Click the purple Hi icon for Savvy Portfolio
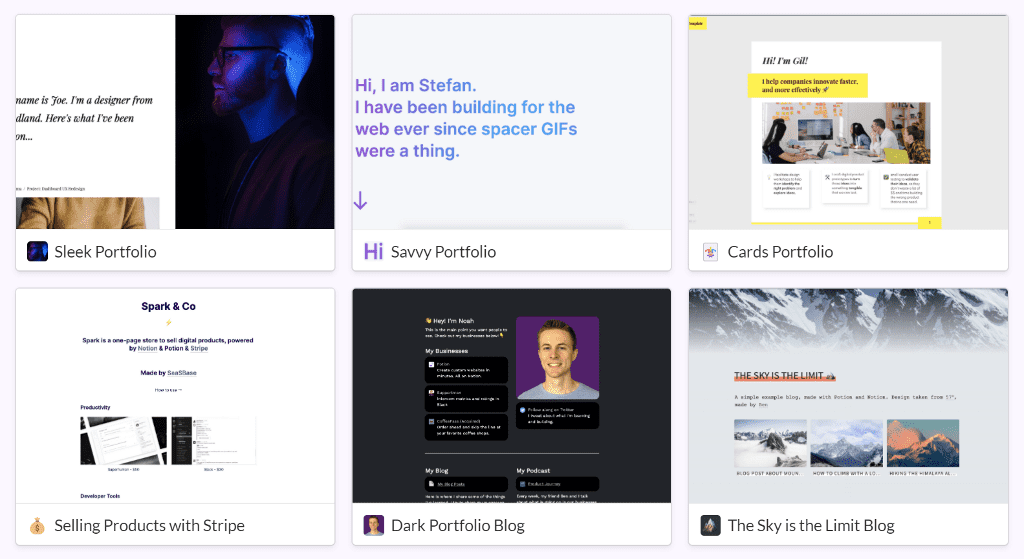This screenshot has height=559, width=1024. click(x=373, y=252)
